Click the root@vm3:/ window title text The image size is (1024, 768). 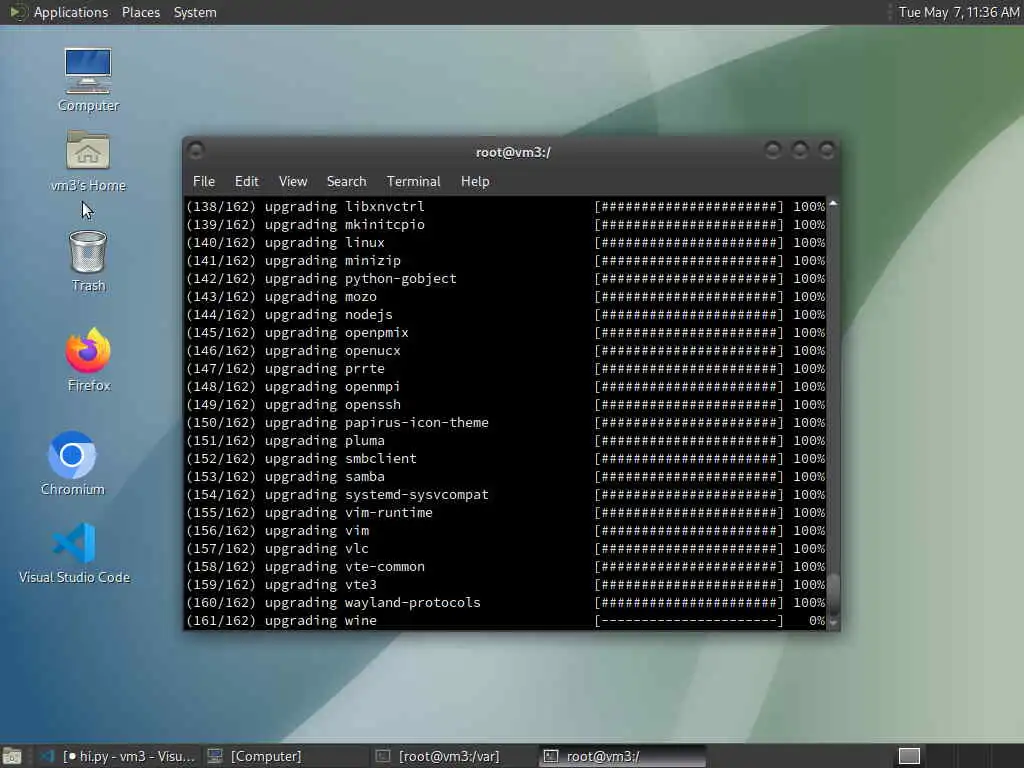513,152
